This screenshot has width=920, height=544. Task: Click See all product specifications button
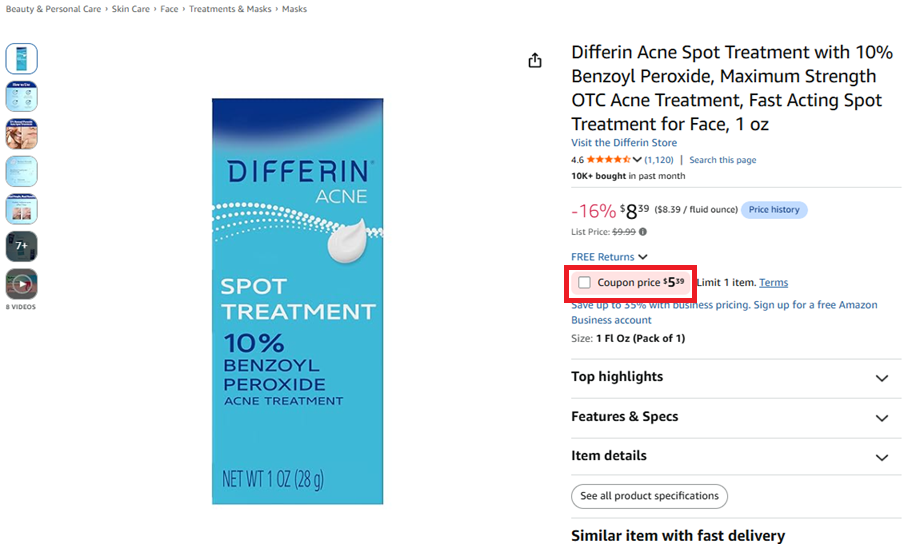(x=649, y=496)
